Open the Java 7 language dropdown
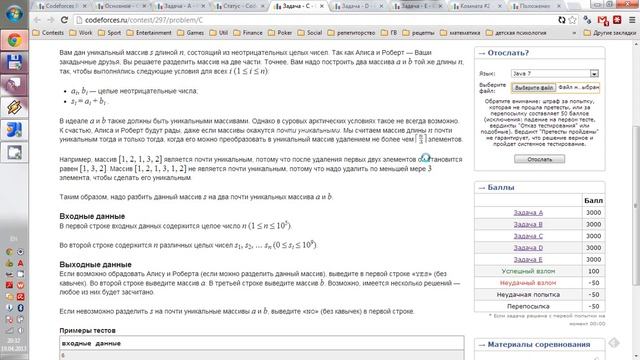The height and width of the screenshot is (360, 640). click(555, 73)
